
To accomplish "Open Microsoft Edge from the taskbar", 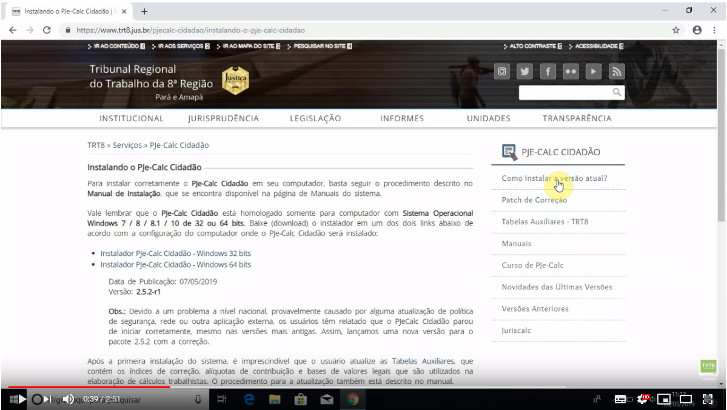I will [x=249, y=399].
